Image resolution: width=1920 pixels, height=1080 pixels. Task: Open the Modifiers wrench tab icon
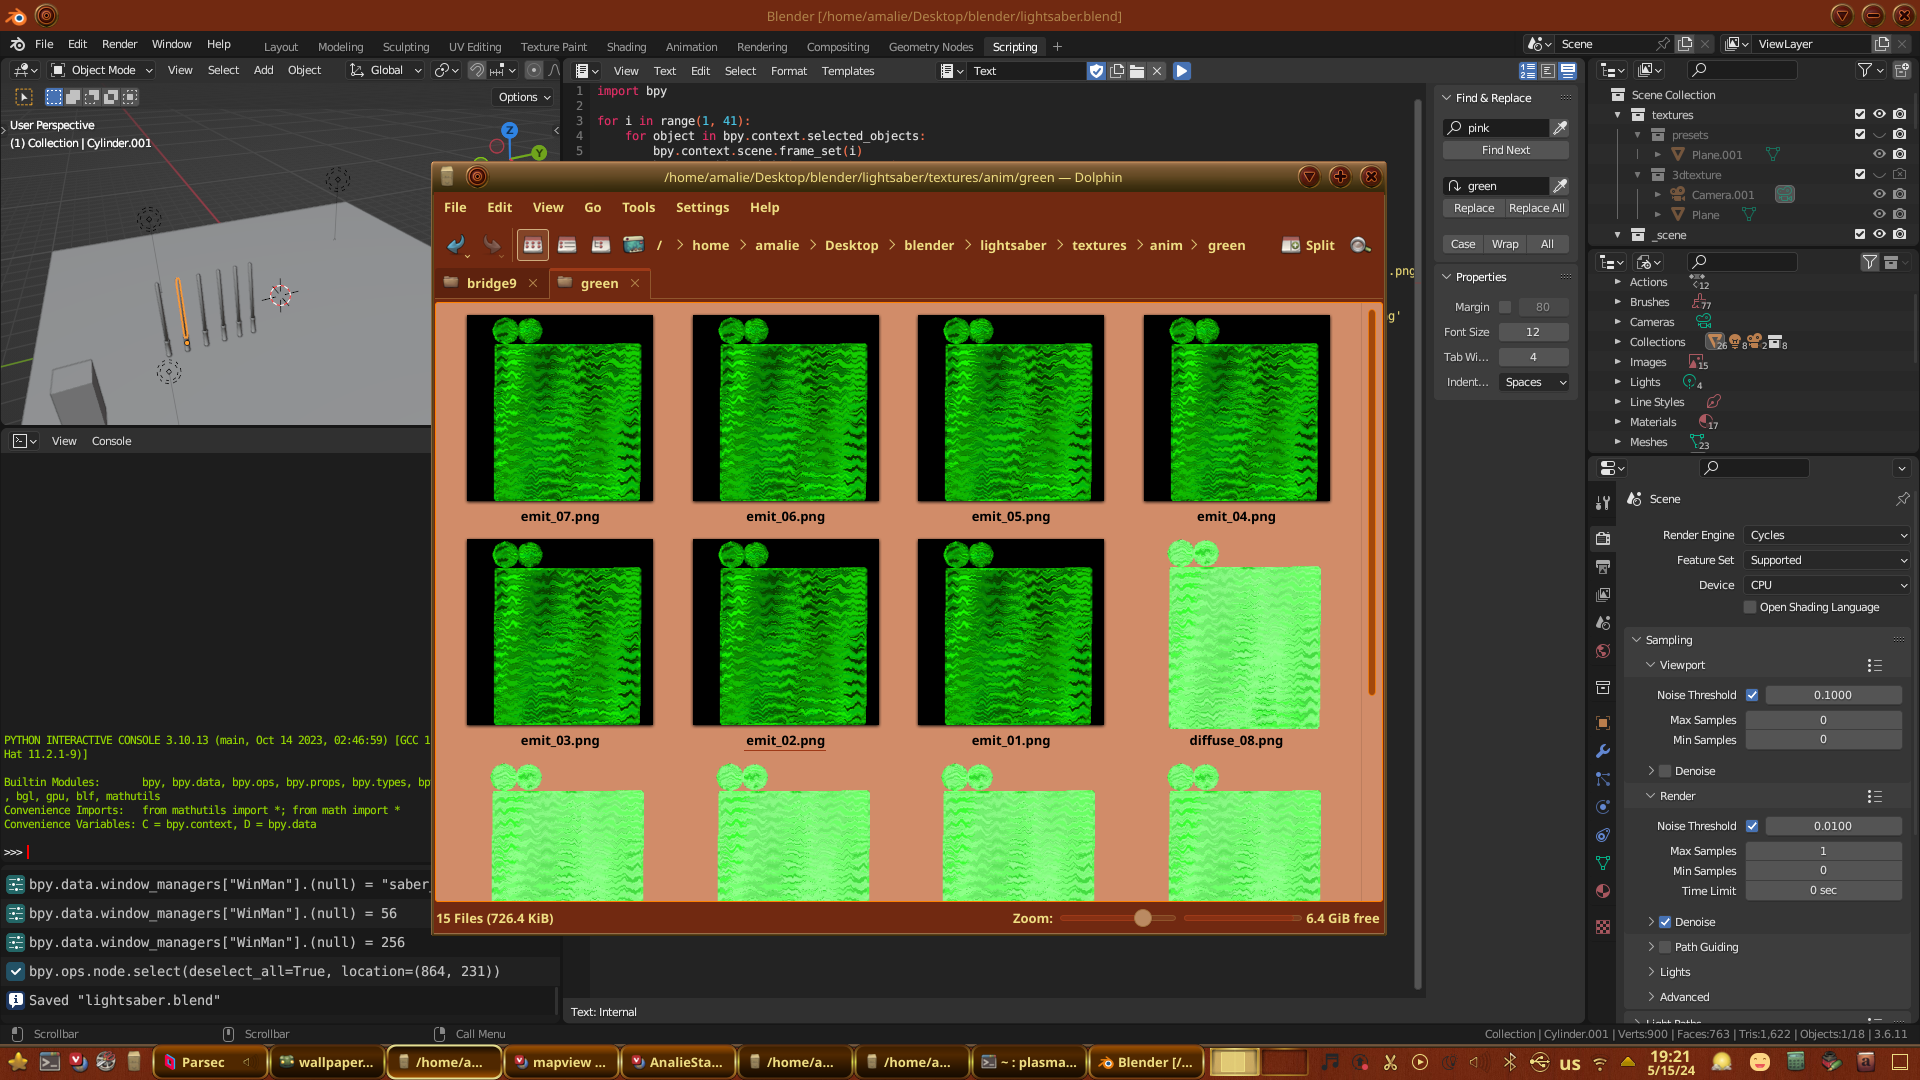(1603, 751)
